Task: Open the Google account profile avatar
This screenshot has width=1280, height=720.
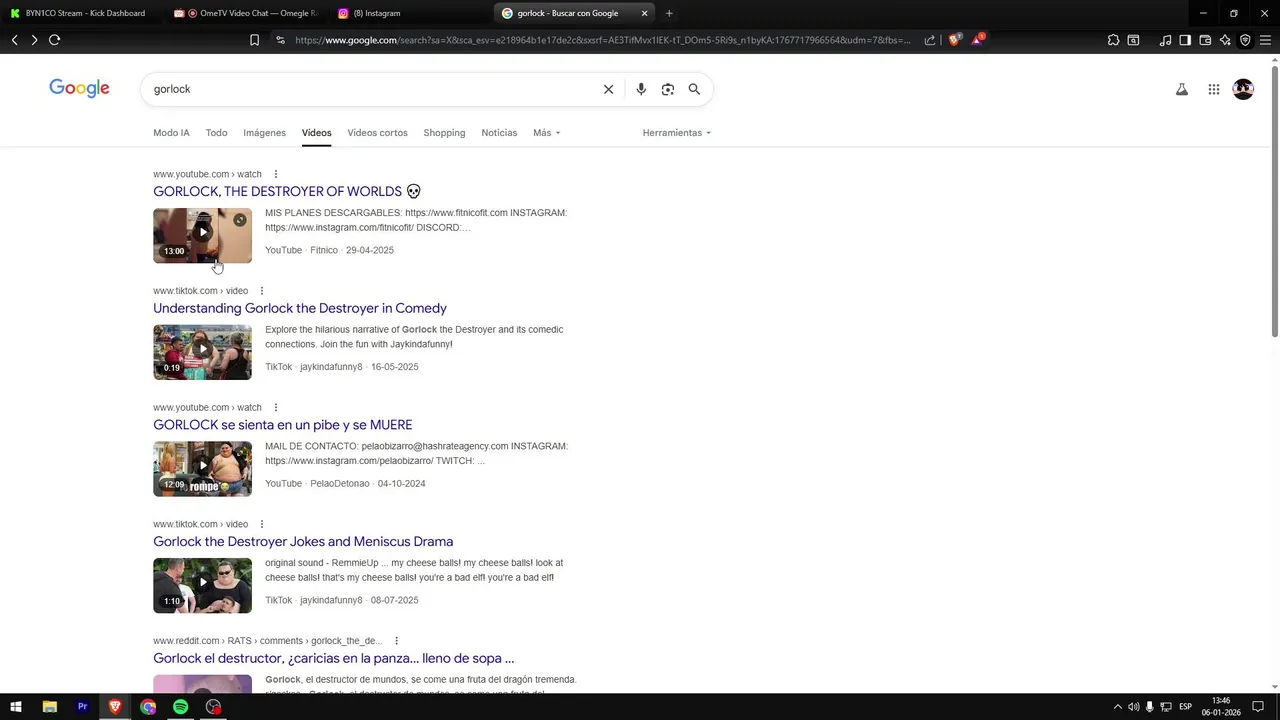Action: click(x=1244, y=89)
